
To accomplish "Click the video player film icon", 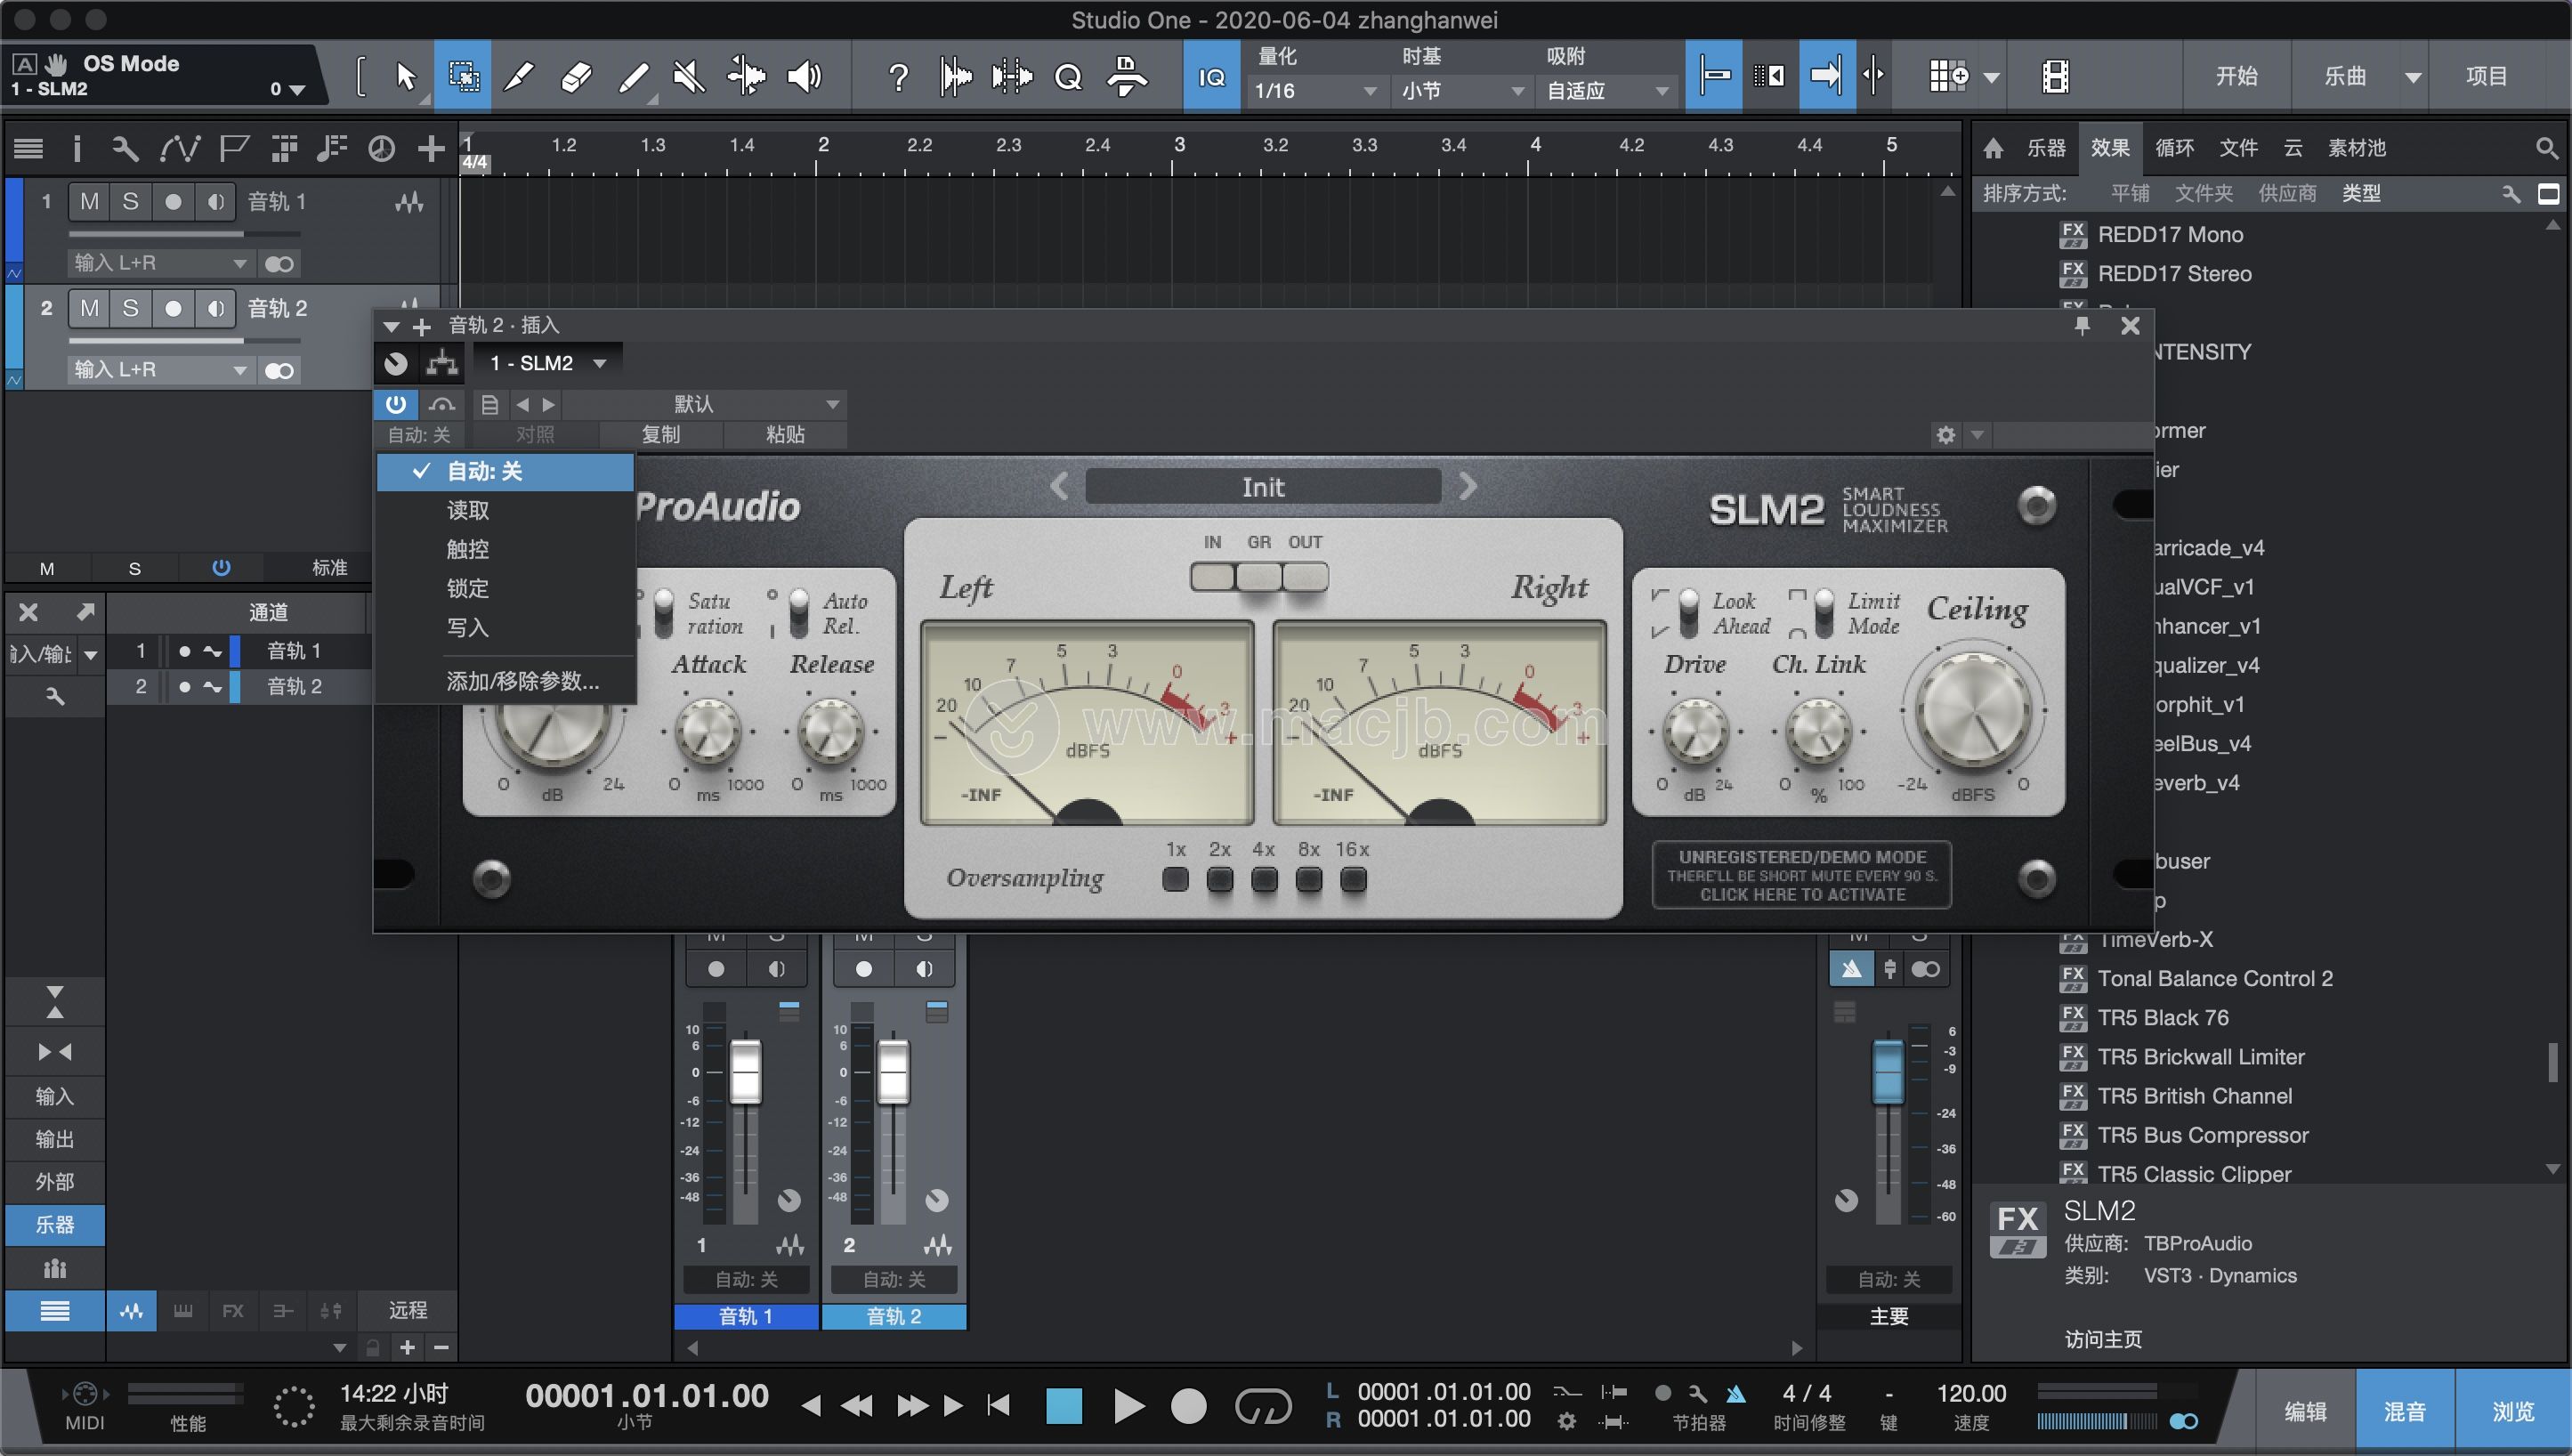I will (x=2056, y=76).
